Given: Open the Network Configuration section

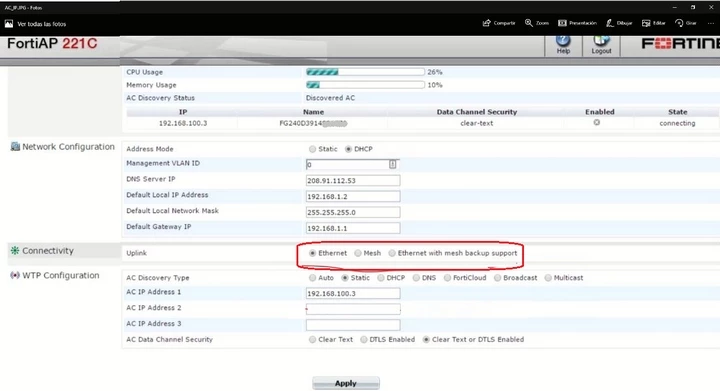Looking at the screenshot, I should (68, 147).
